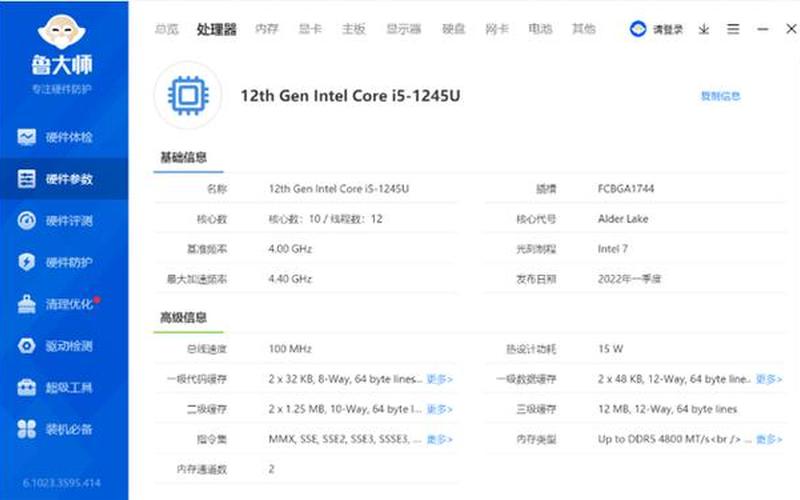Click the large title 12th Gen Intel Core i5-1245U
Image resolution: width=800 pixels, height=500 pixels.
(350, 96)
